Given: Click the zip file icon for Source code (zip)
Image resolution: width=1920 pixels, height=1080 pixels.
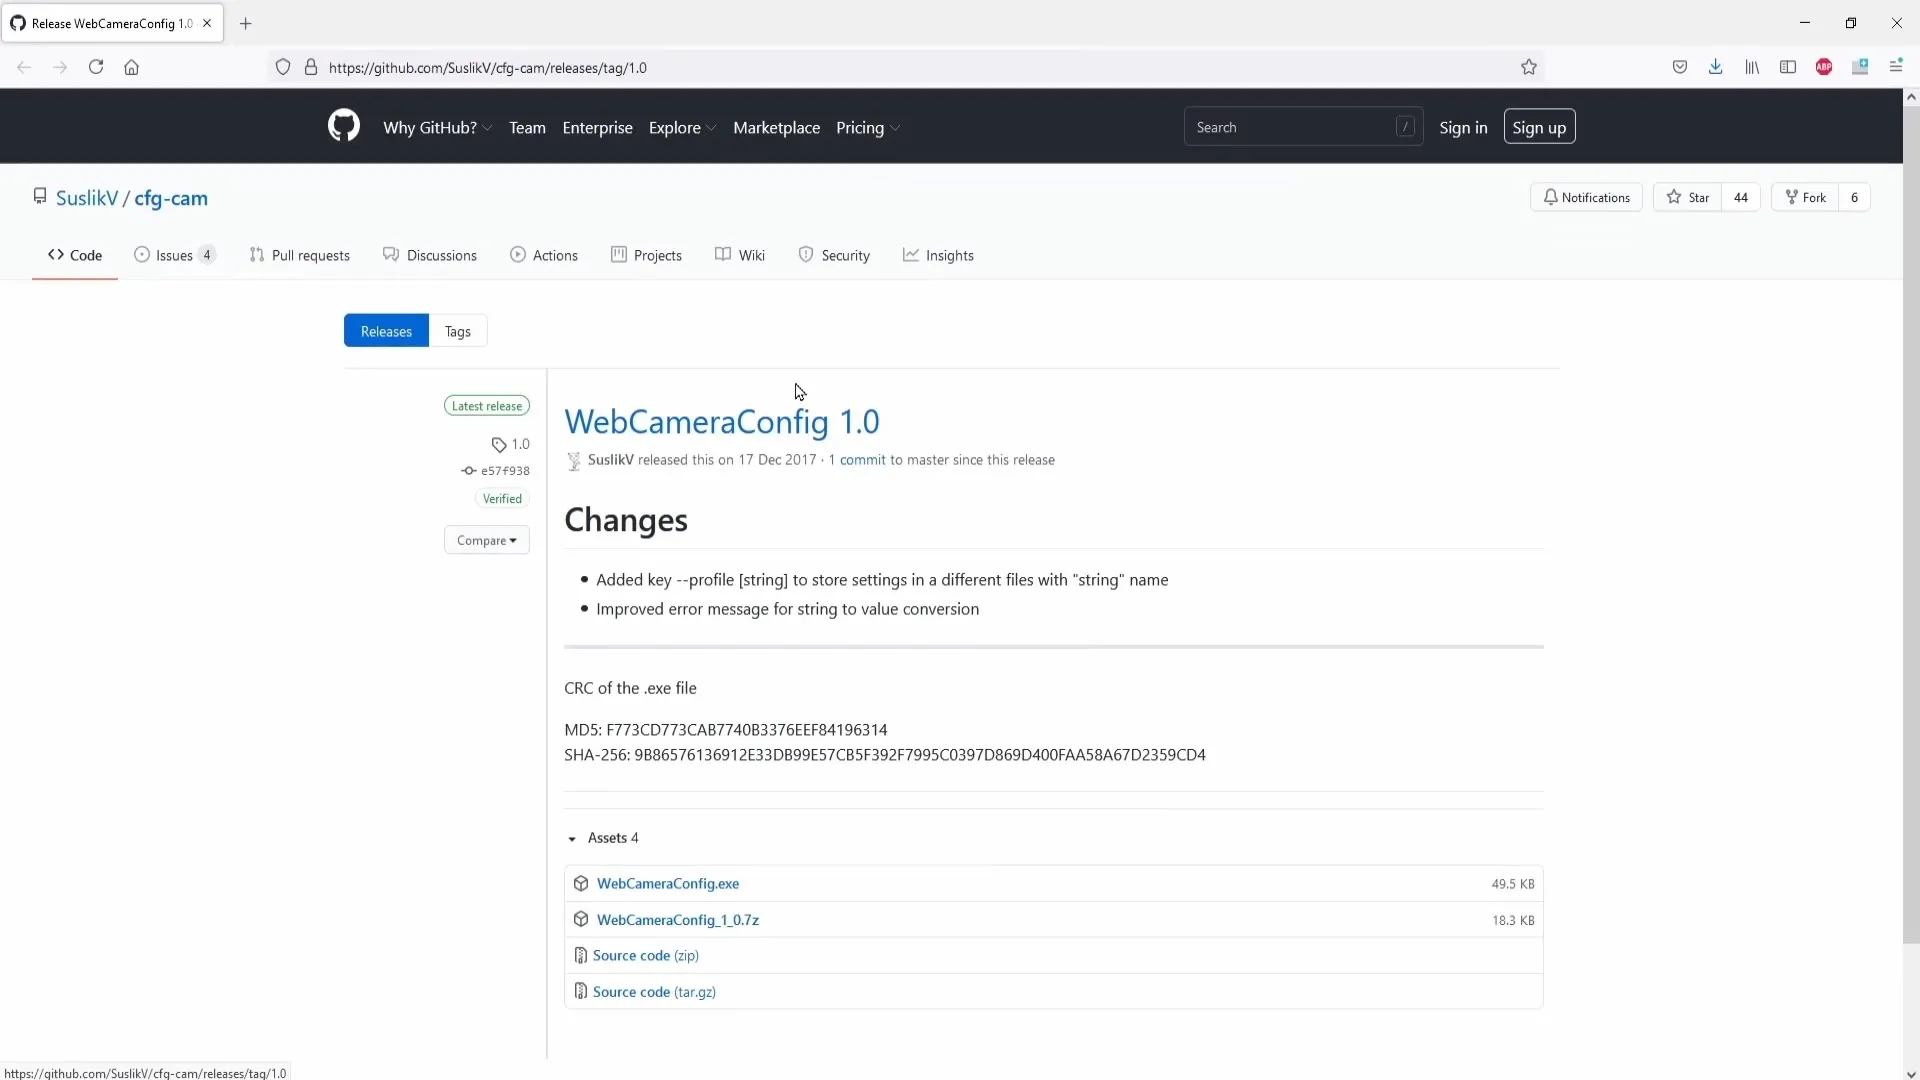Looking at the screenshot, I should [580, 955].
